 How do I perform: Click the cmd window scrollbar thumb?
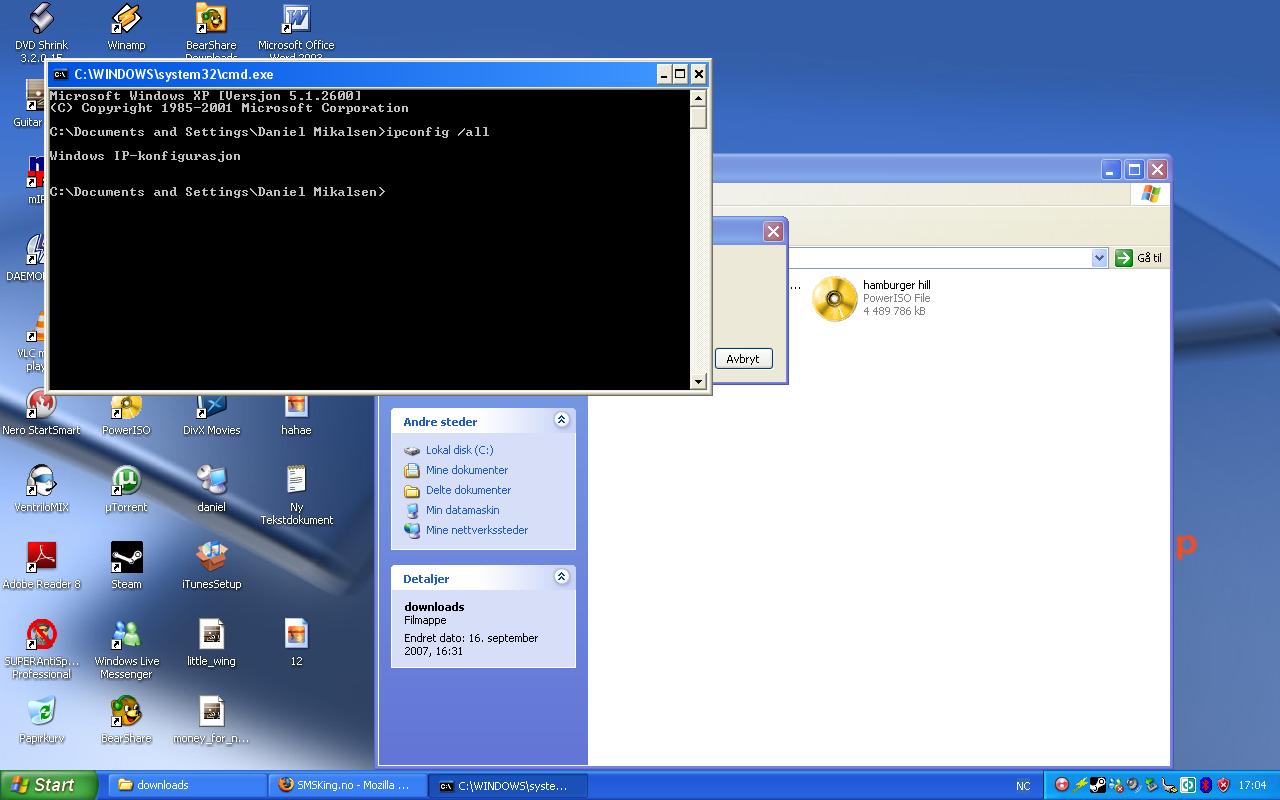click(x=698, y=117)
